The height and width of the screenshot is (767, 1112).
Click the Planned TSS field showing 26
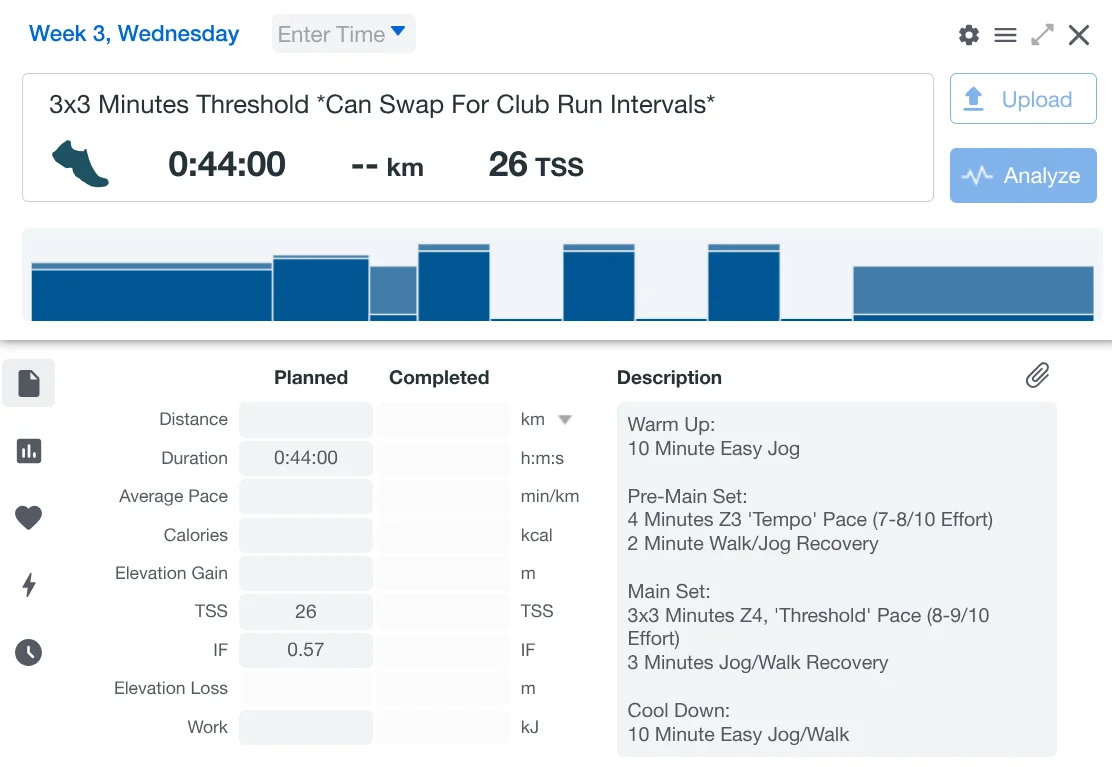pyautogui.click(x=305, y=611)
